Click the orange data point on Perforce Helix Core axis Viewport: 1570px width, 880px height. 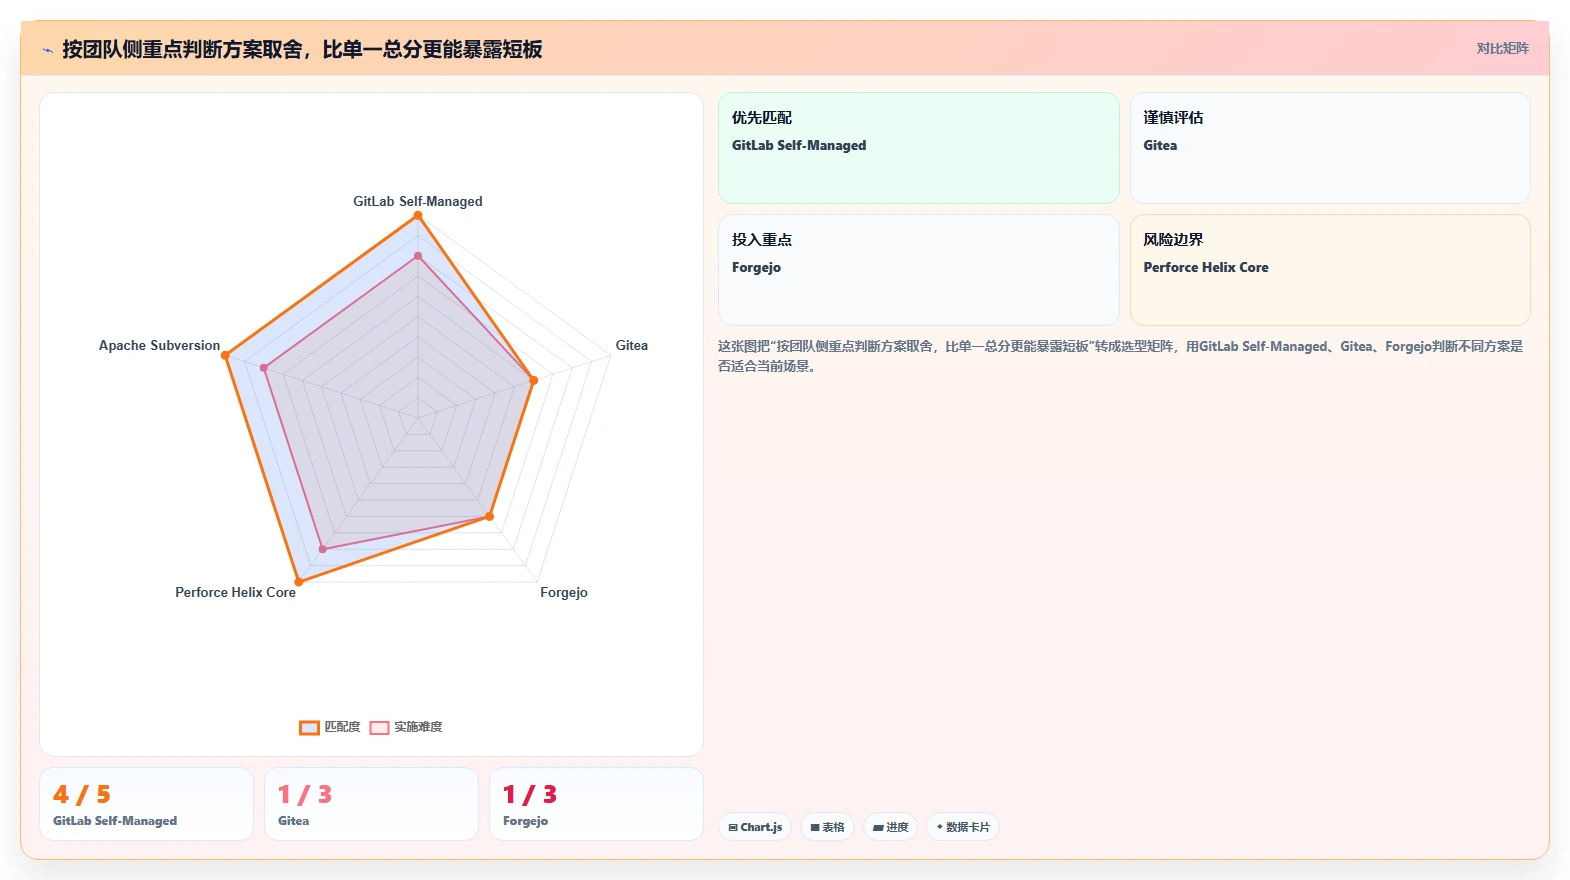pyautogui.click(x=299, y=581)
